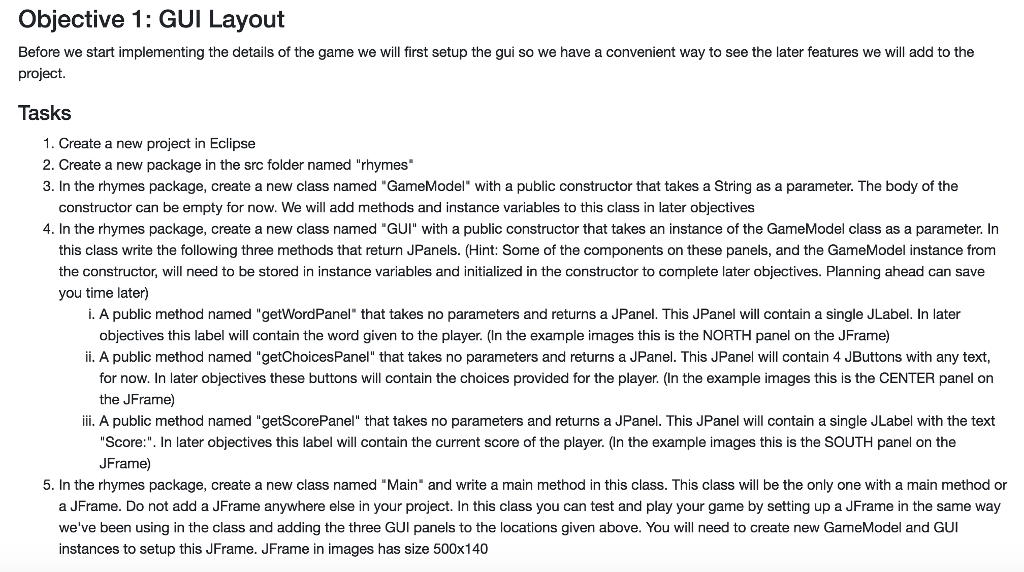Viewport: 1024px width, 572px height.
Task: Click the "Tasks" subheading
Action: [44, 113]
